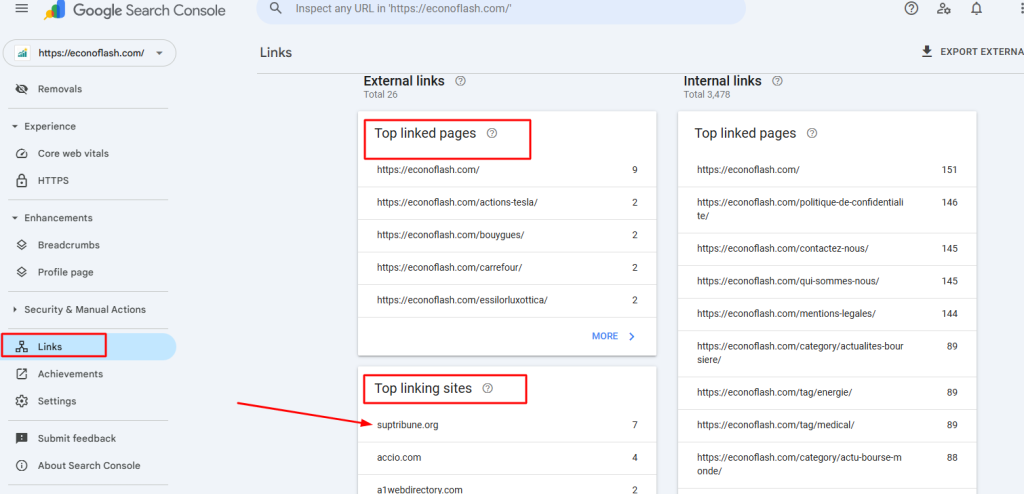This screenshot has height=494, width=1024.
Task: Click the MORE chevron arrow
Action: 632,336
